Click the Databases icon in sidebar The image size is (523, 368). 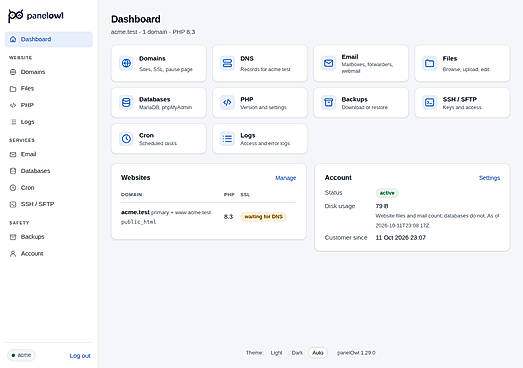click(13, 171)
